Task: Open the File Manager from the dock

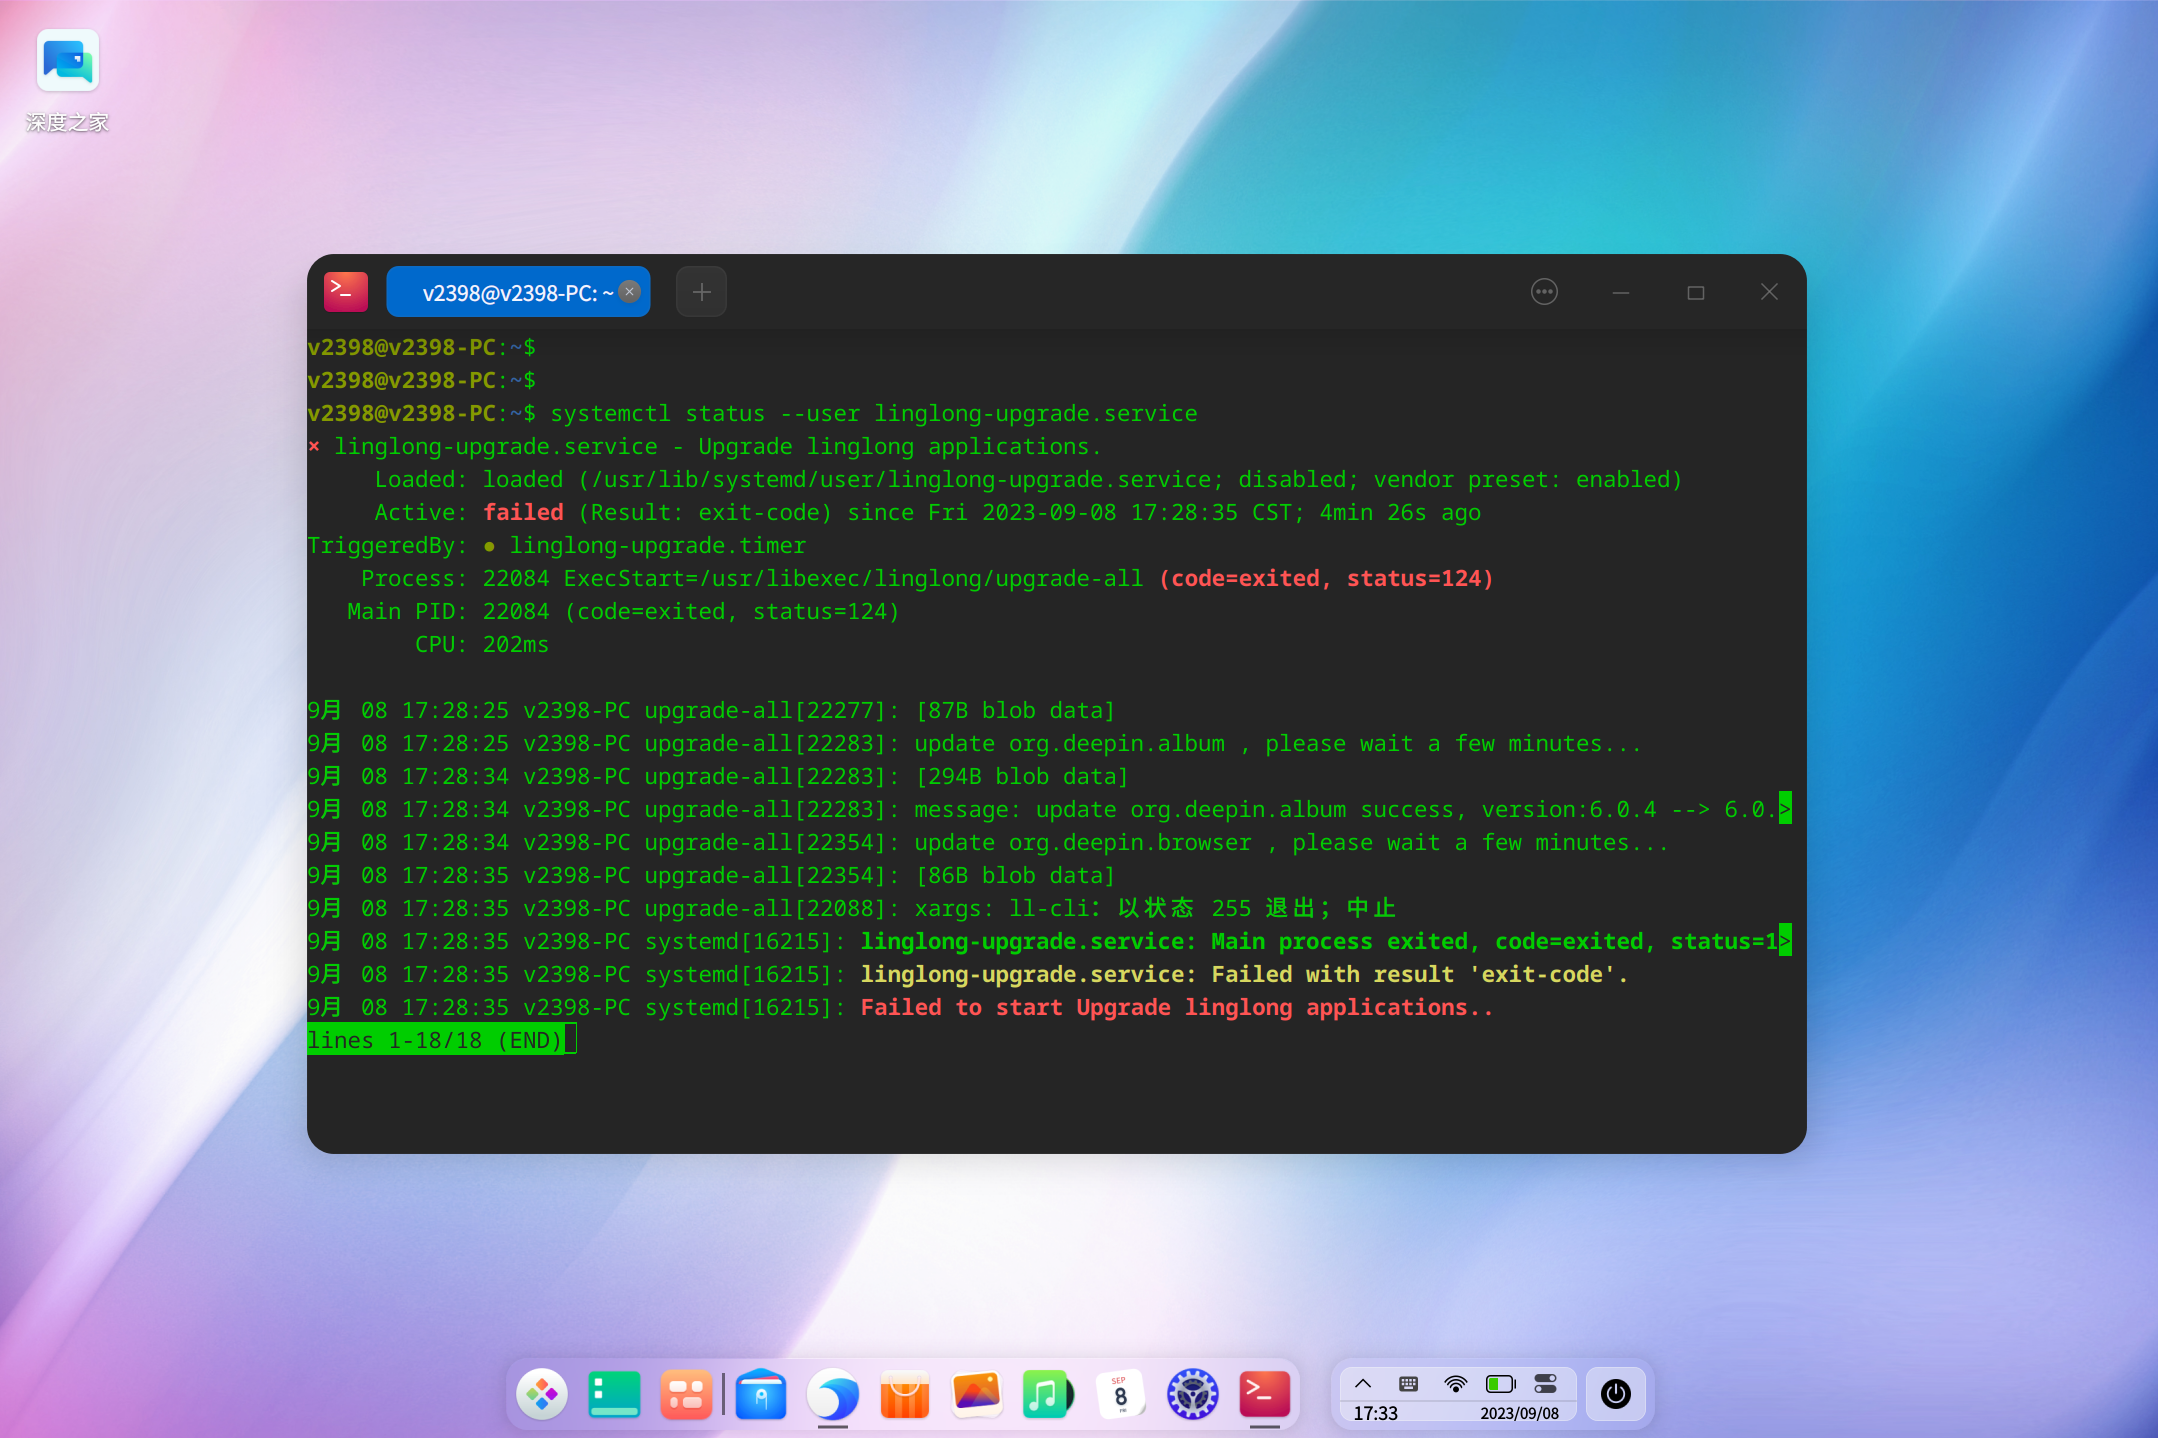Action: click(761, 1393)
